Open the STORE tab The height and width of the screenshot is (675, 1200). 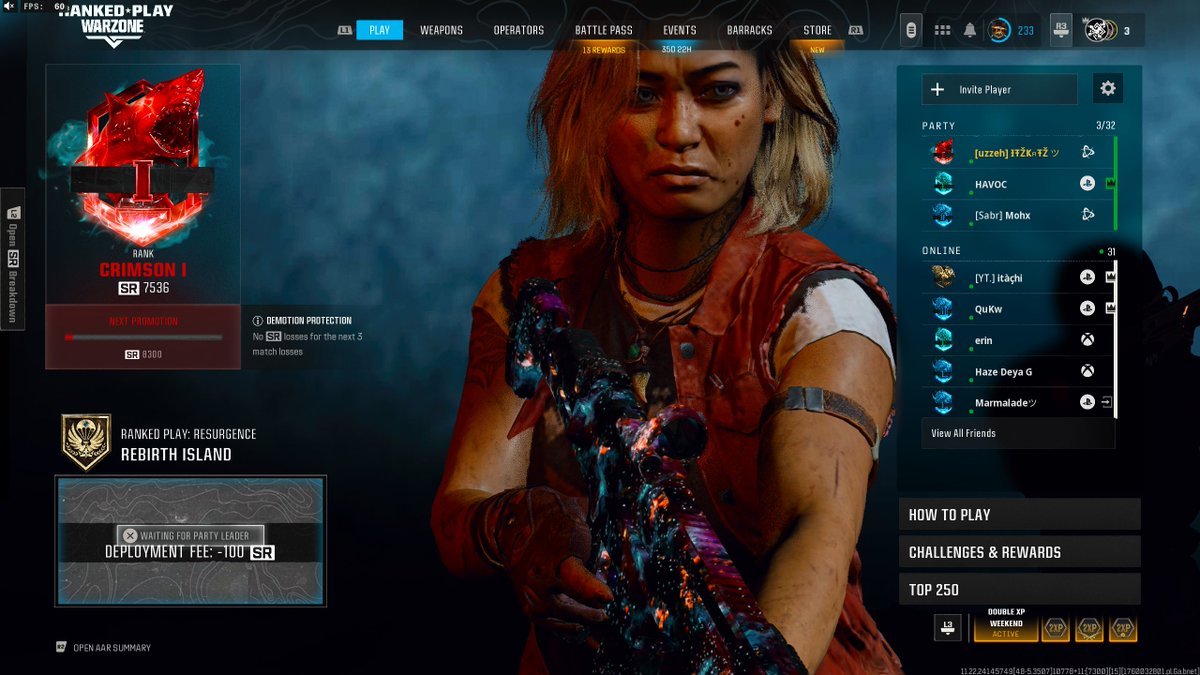[x=817, y=30]
